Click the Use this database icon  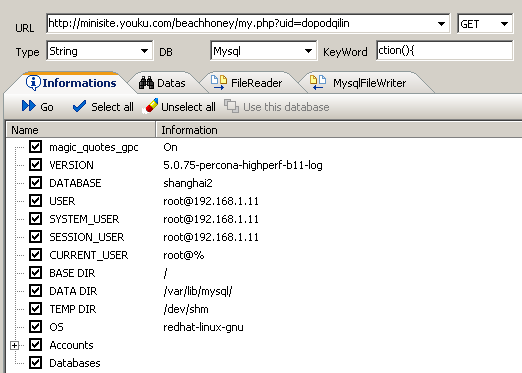pyautogui.click(x=231, y=106)
